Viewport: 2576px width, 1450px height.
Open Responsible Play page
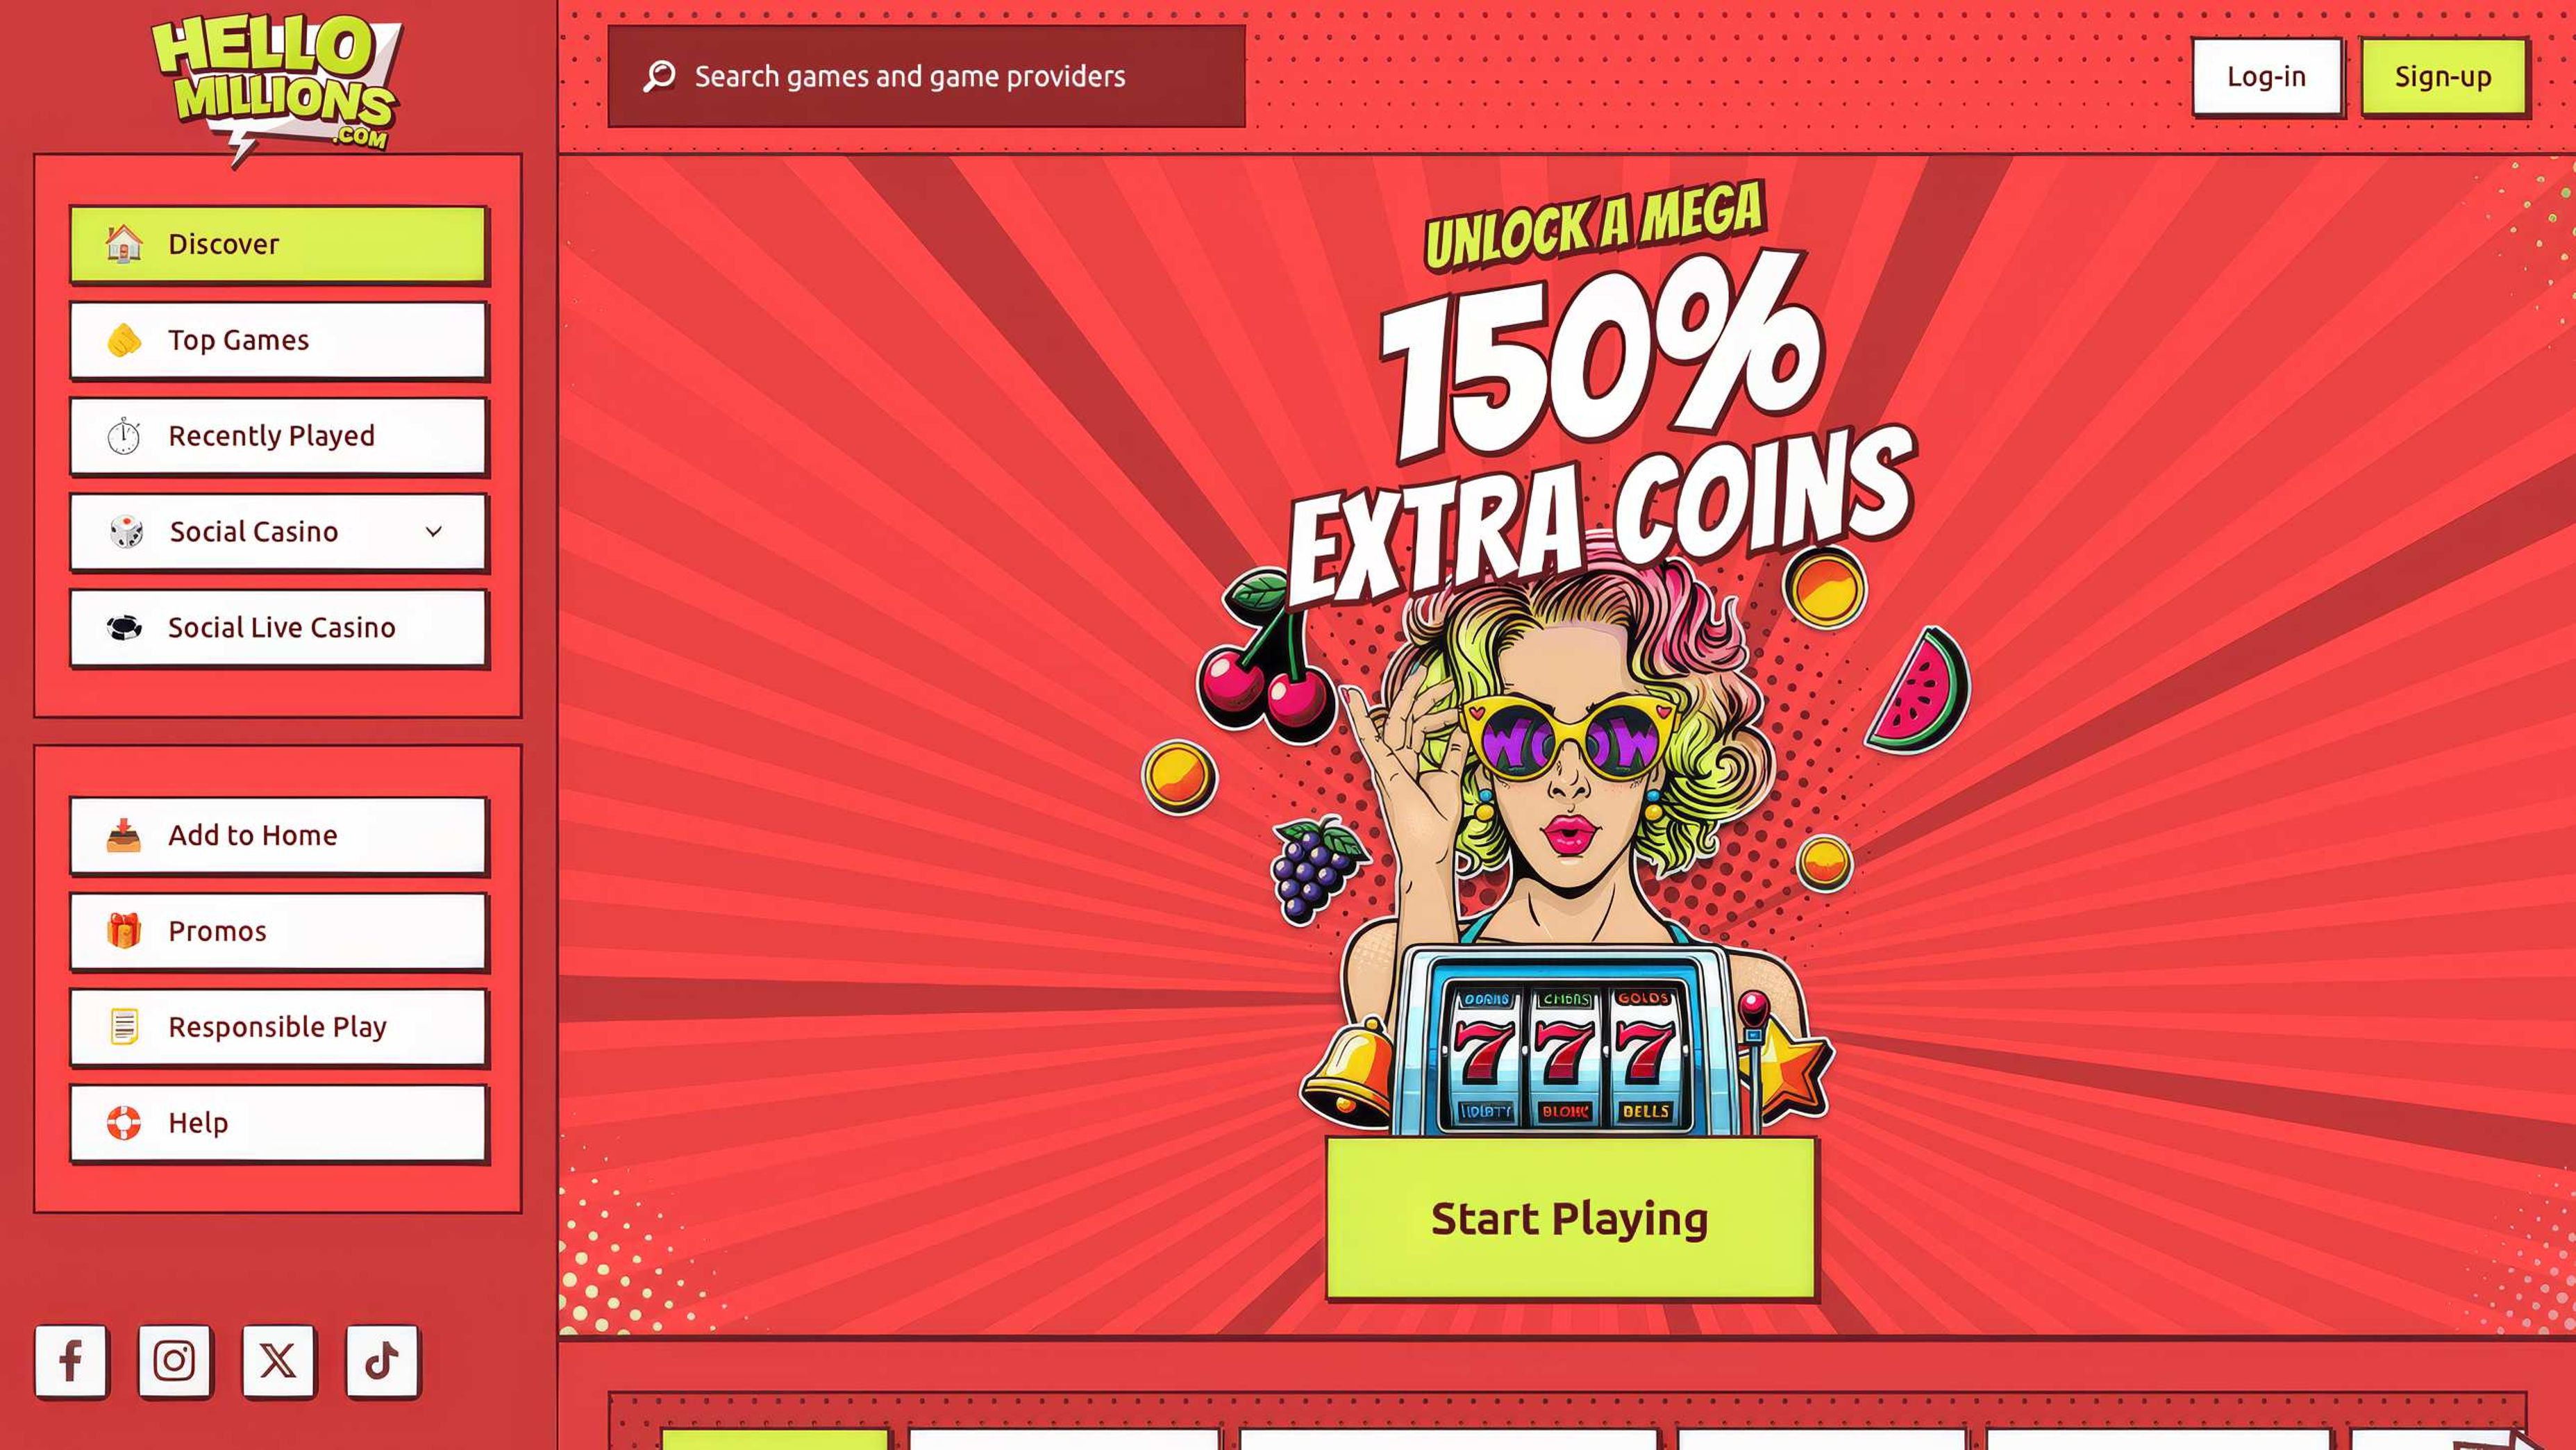278,1027
